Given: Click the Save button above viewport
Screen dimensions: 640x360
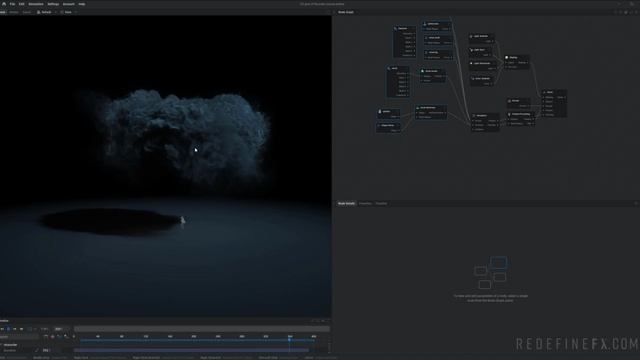Looking at the screenshot, I should 66,12.
